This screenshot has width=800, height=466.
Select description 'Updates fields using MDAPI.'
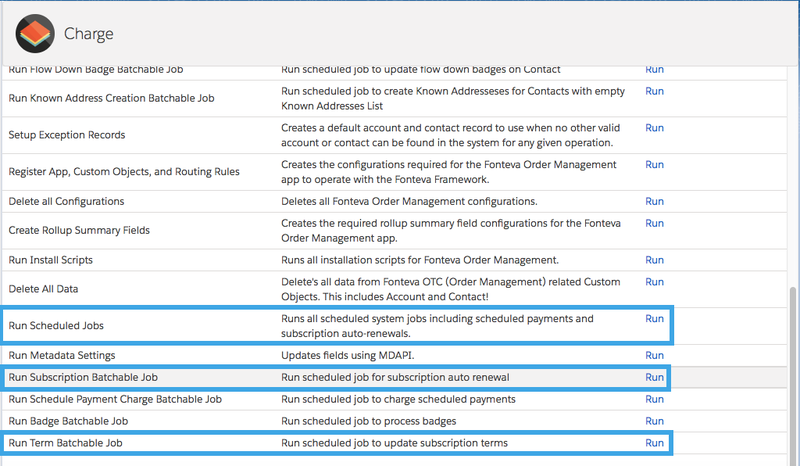347,355
